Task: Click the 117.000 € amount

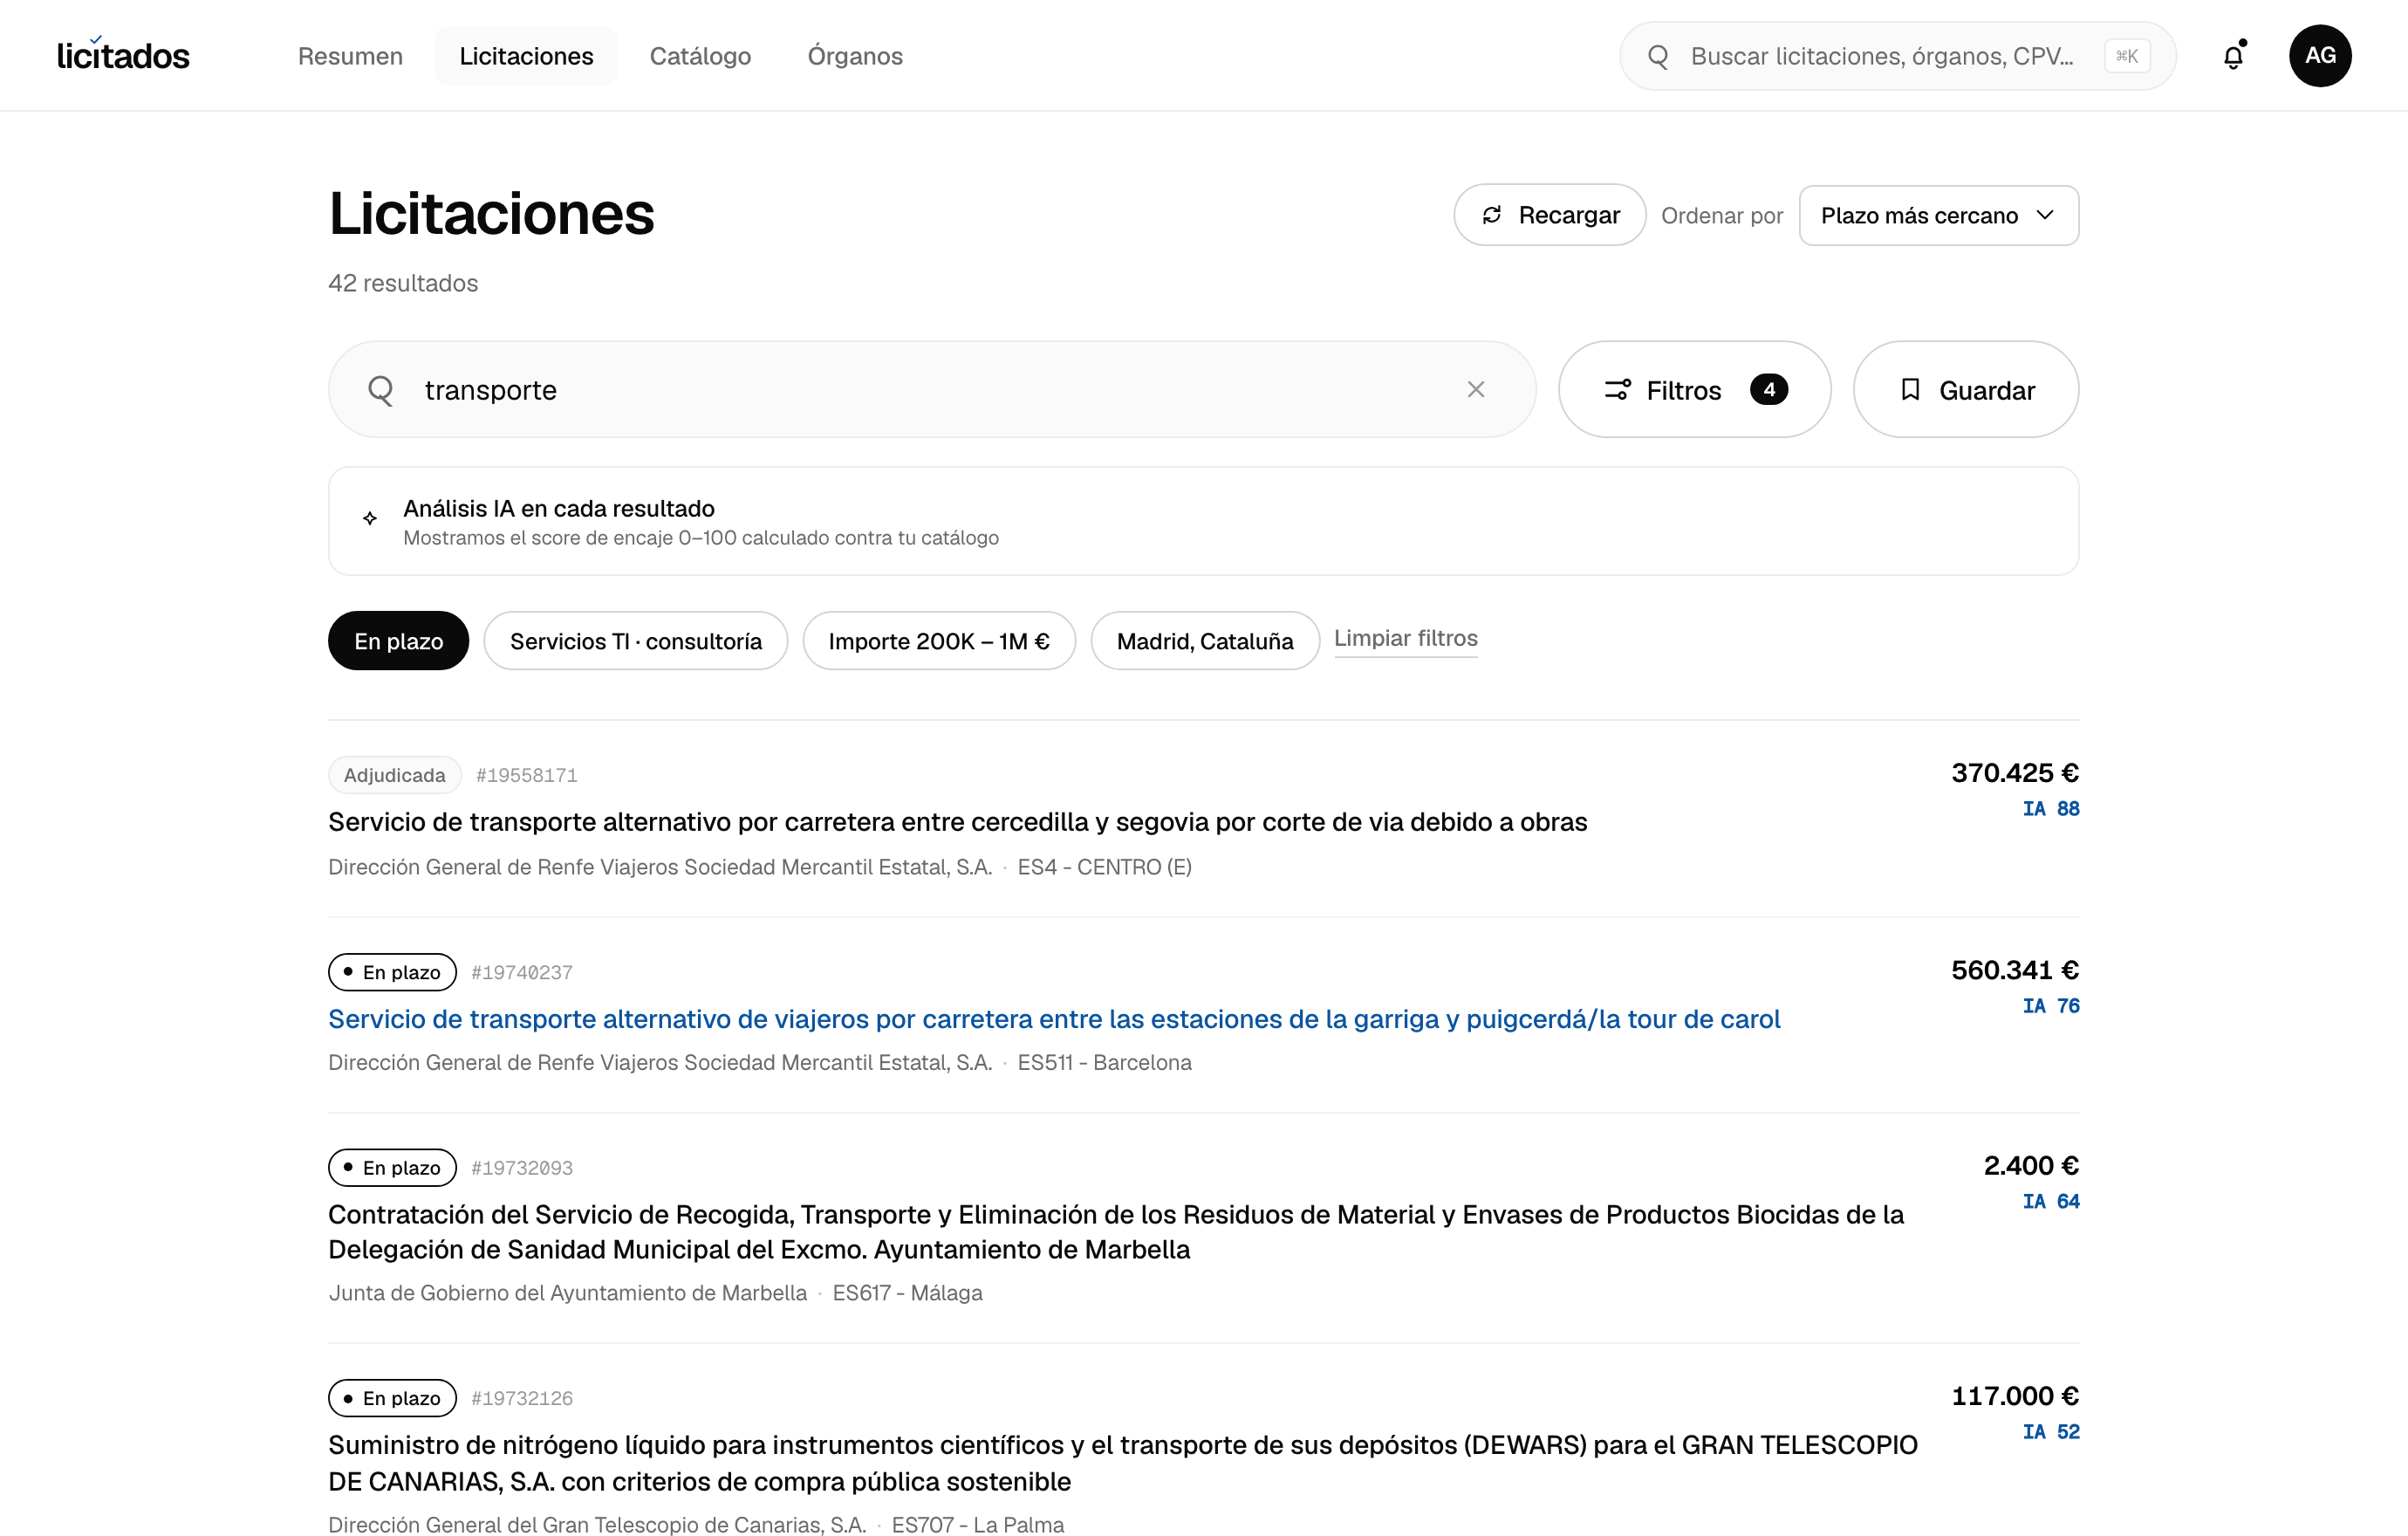Action: point(2015,1396)
